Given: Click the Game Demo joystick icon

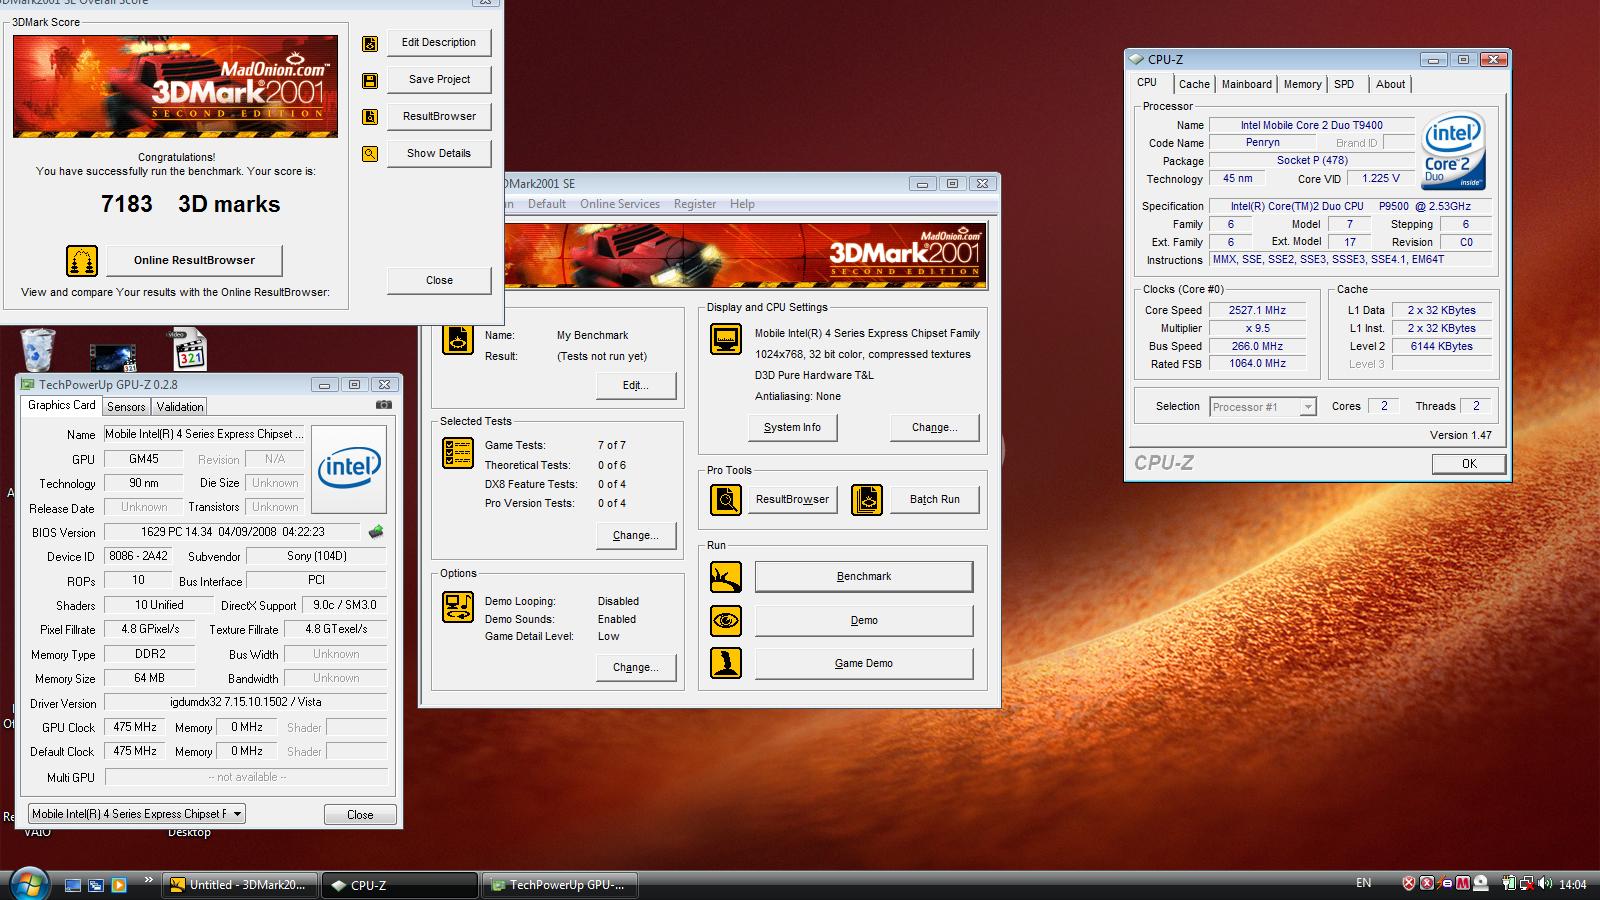Looking at the screenshot, I should click(x=726, y=663).
